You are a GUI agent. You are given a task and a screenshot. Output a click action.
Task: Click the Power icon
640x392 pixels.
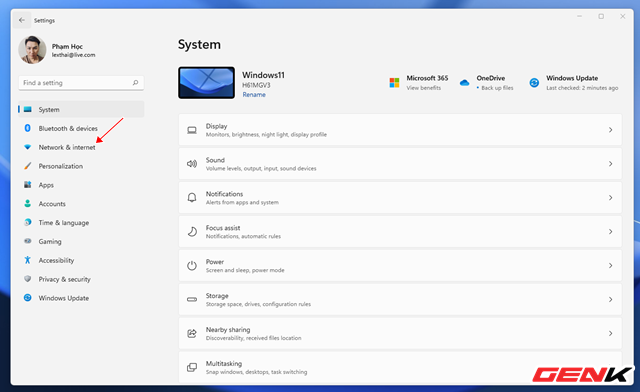(192, 265)
